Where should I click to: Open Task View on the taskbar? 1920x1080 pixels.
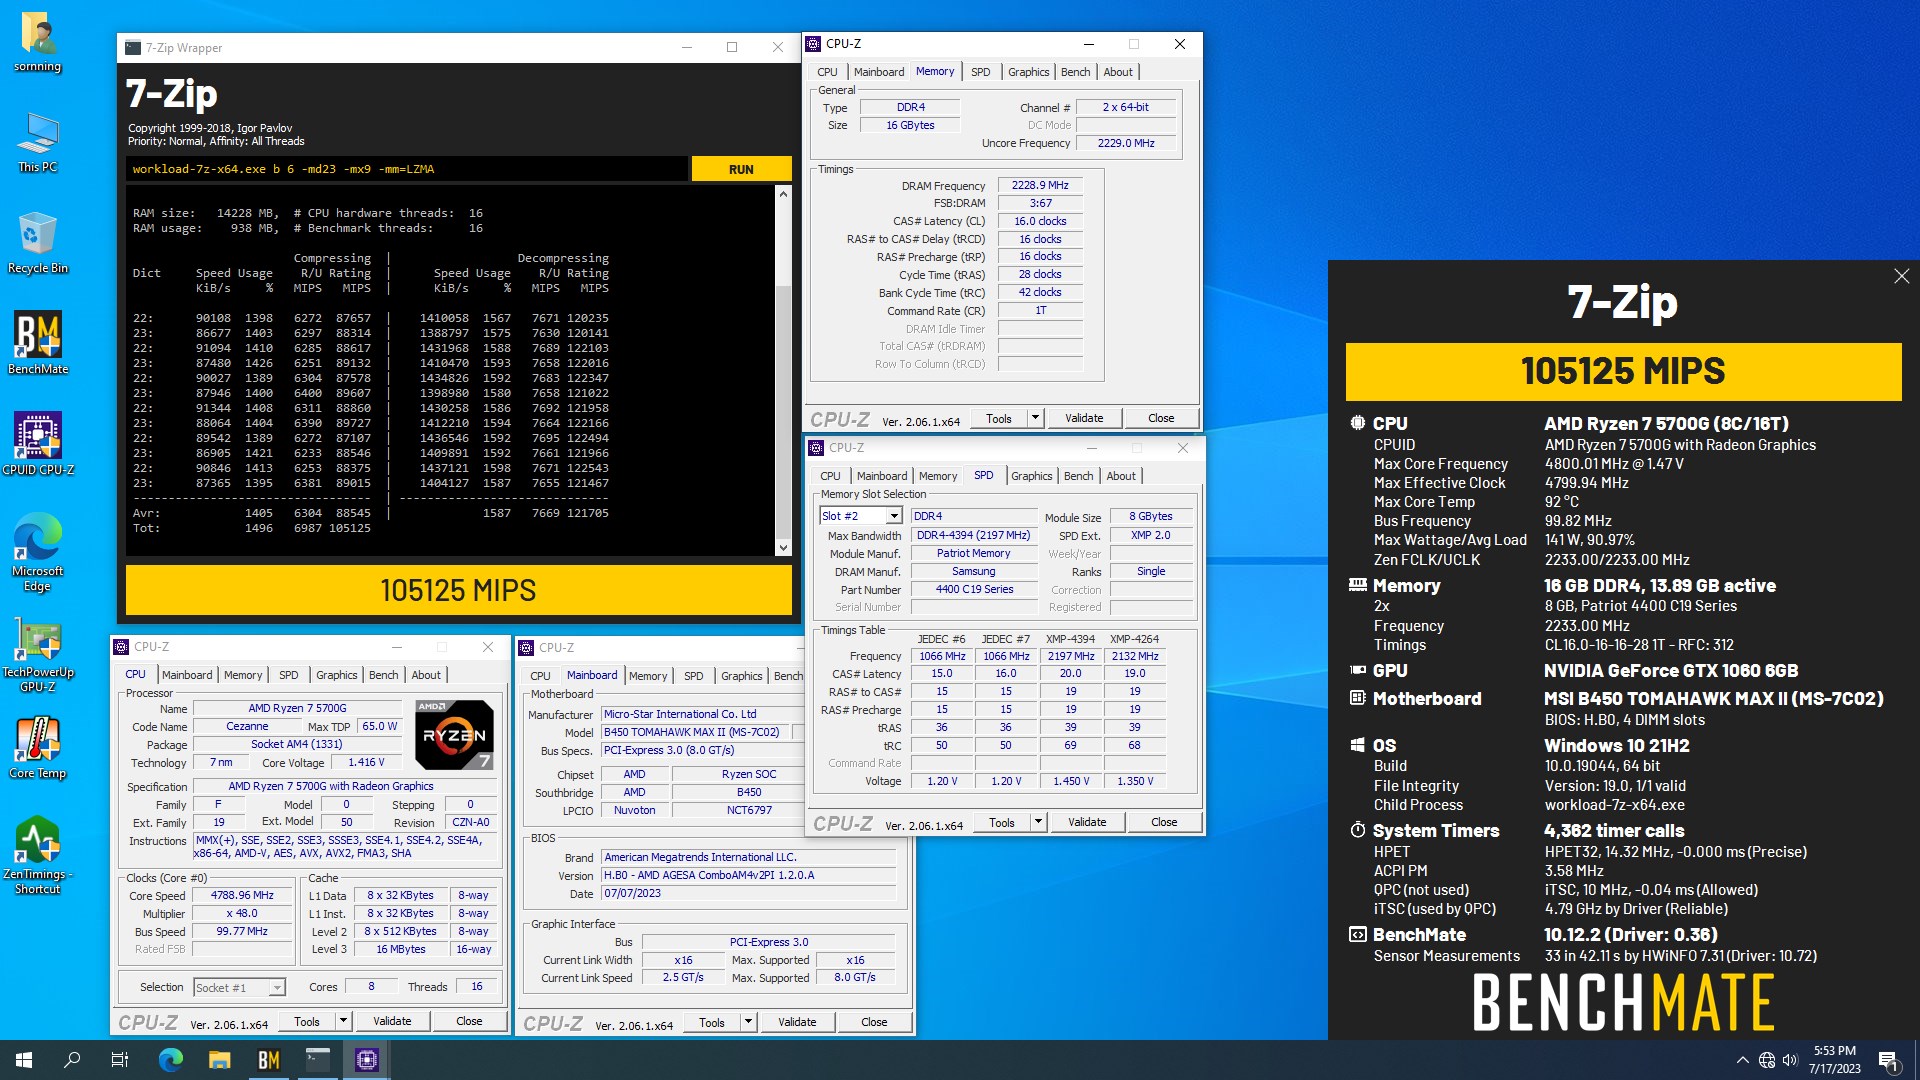(x=120, y=1060)
